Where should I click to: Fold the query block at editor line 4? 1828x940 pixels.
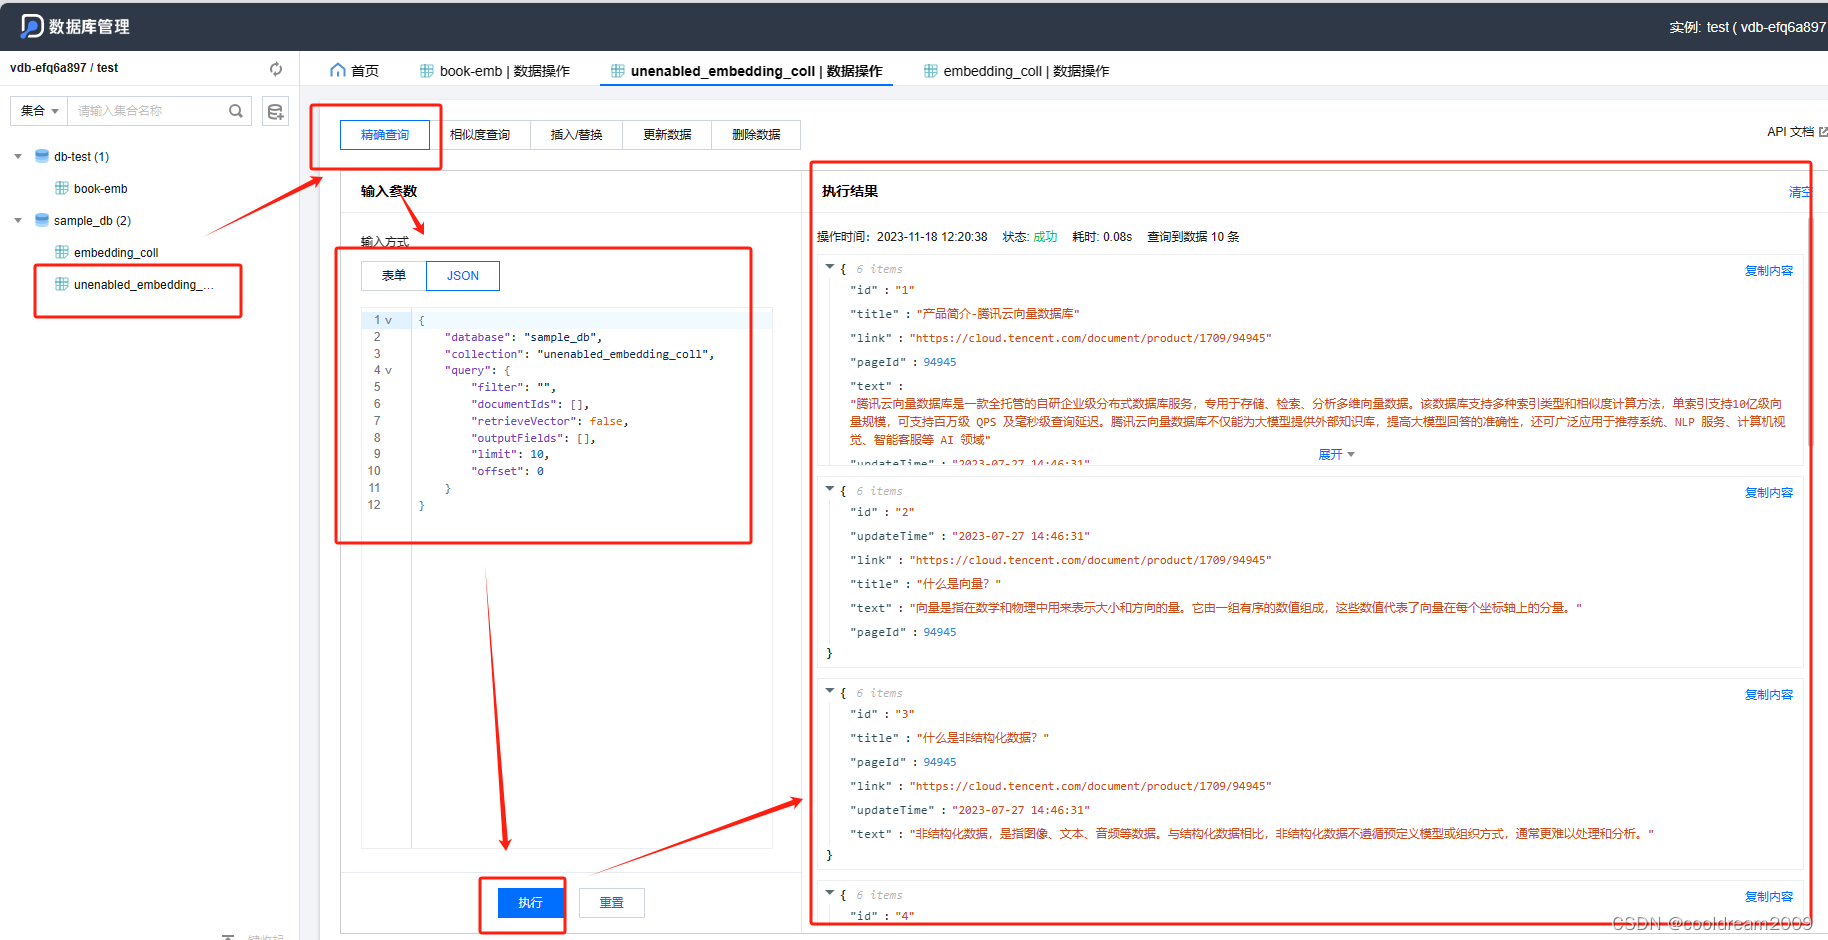389,371
